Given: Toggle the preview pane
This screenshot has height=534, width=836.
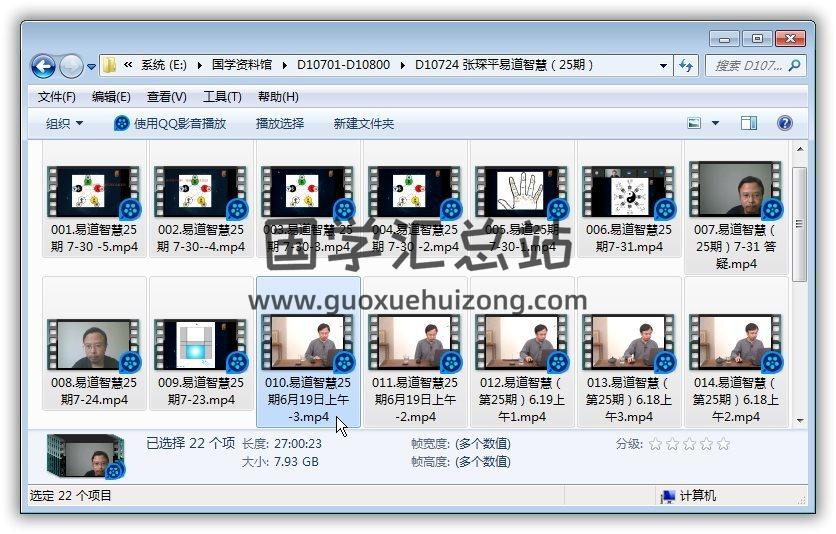Looking at the screenshot, I should coord(749,124).
